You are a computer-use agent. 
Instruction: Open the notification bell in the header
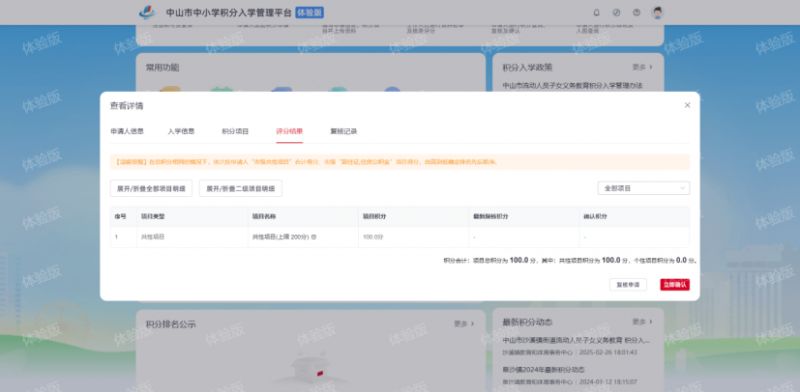pos(596,13)
